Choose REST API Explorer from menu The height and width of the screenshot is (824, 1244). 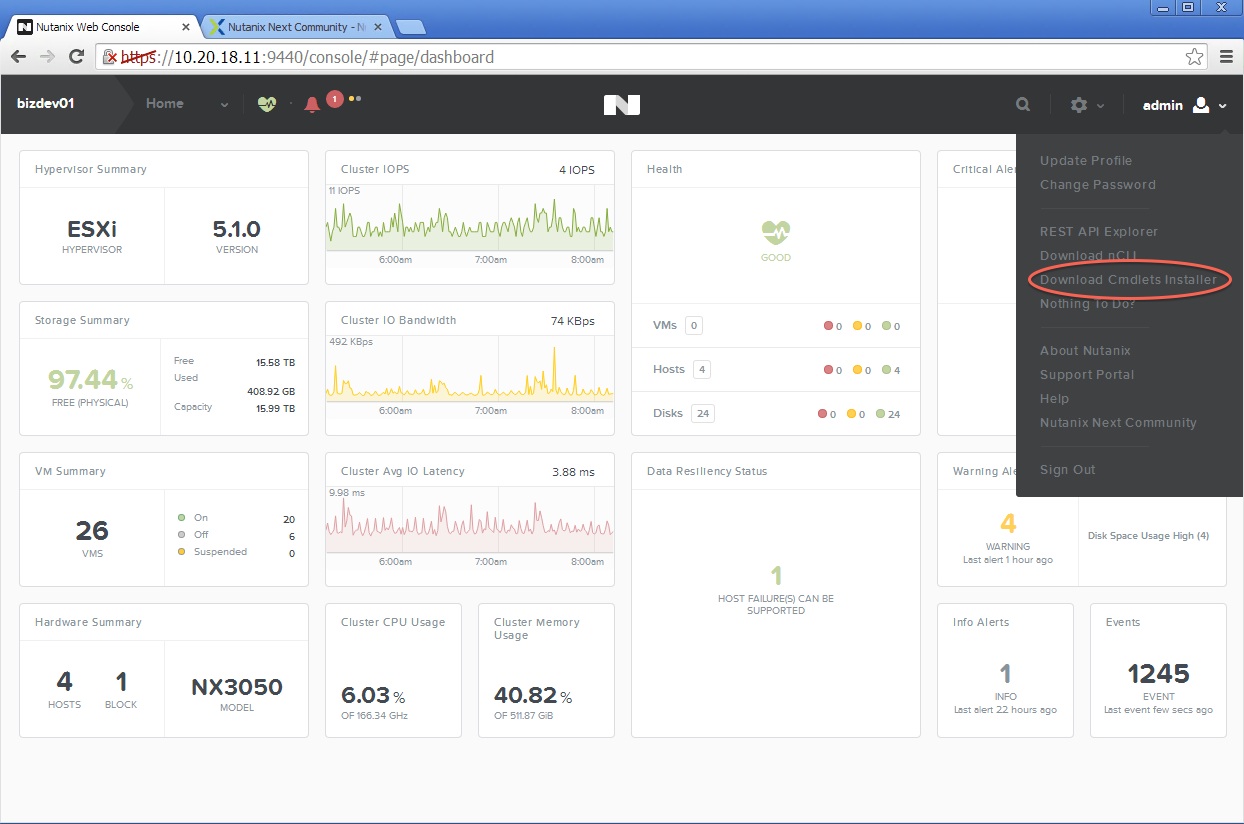coord(1099,231)
